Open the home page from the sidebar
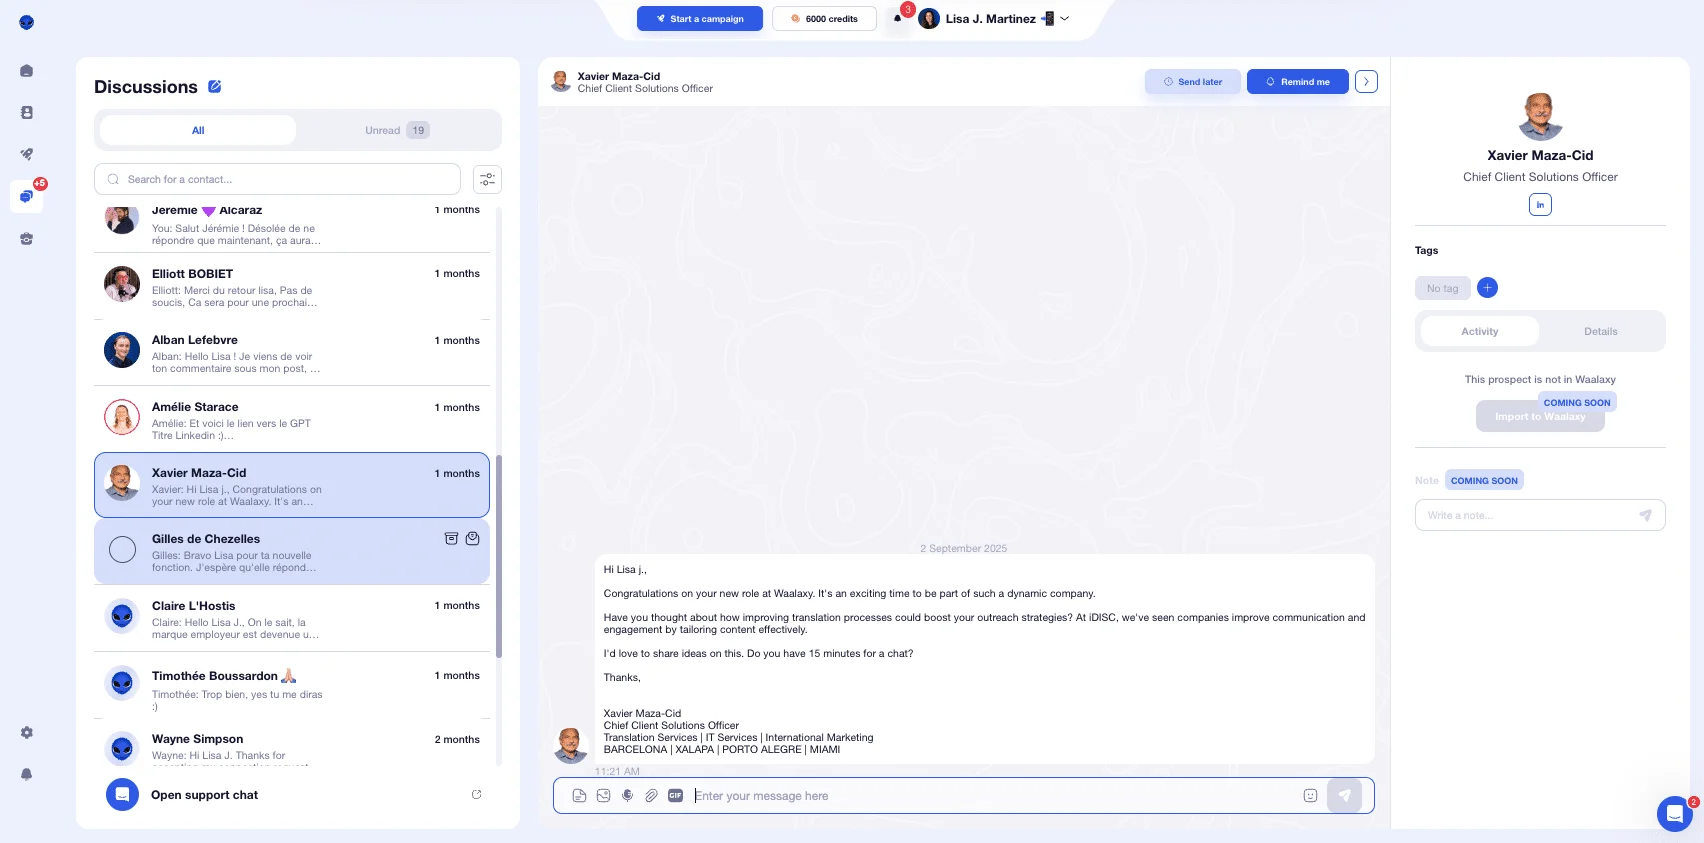 pyautogui.click(x=27, y=71)
